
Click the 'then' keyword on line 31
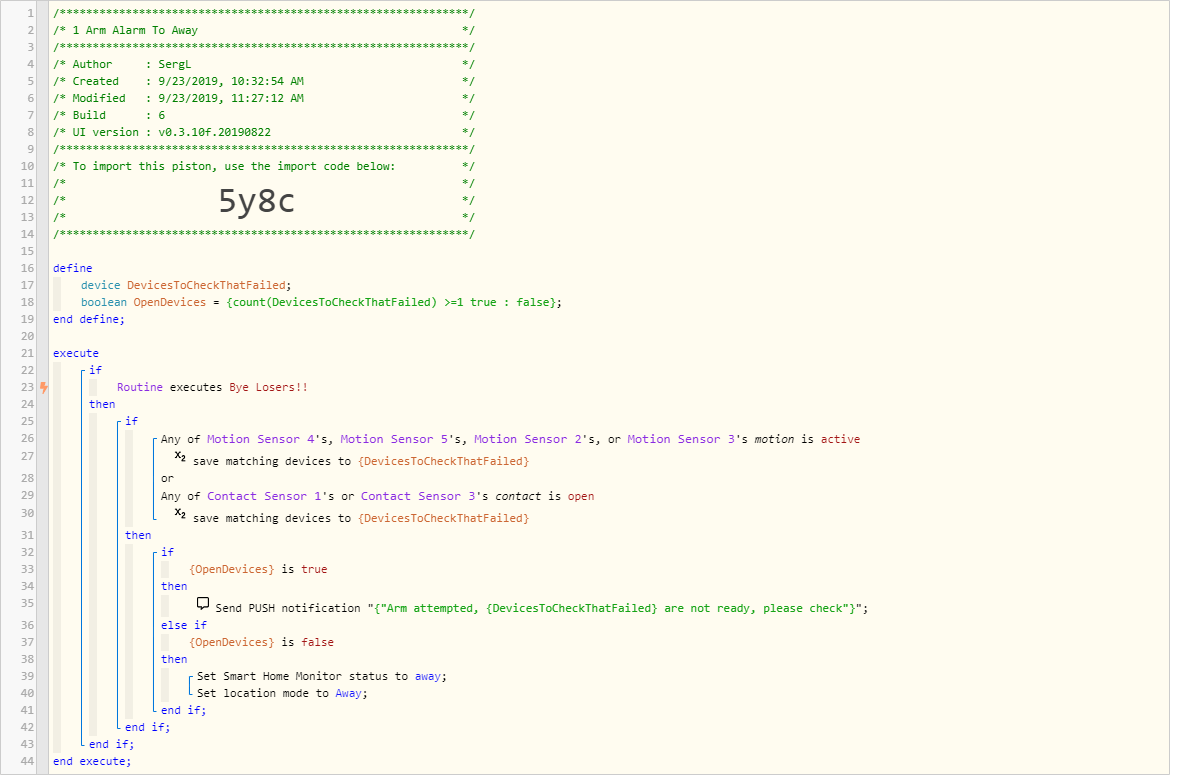pos(138,536)
